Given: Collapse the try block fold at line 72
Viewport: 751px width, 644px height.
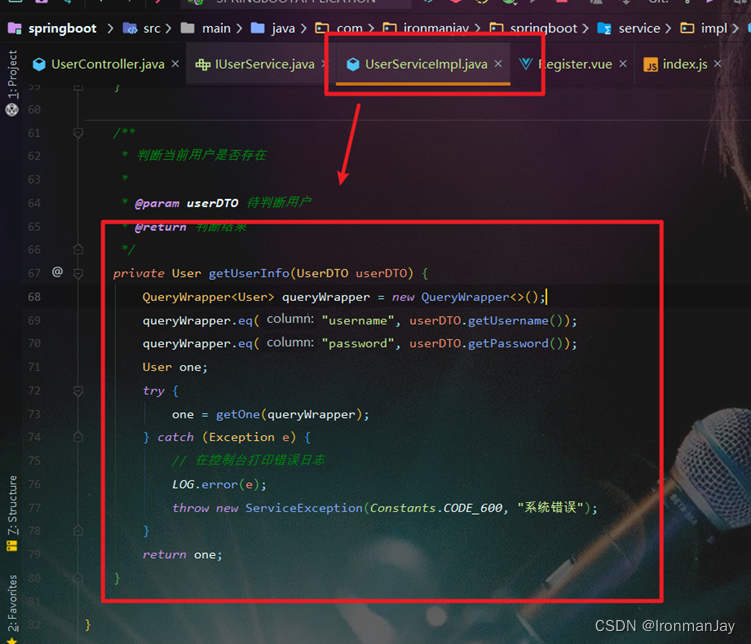Looking at the screenshot, I should (x=78, y=391).
